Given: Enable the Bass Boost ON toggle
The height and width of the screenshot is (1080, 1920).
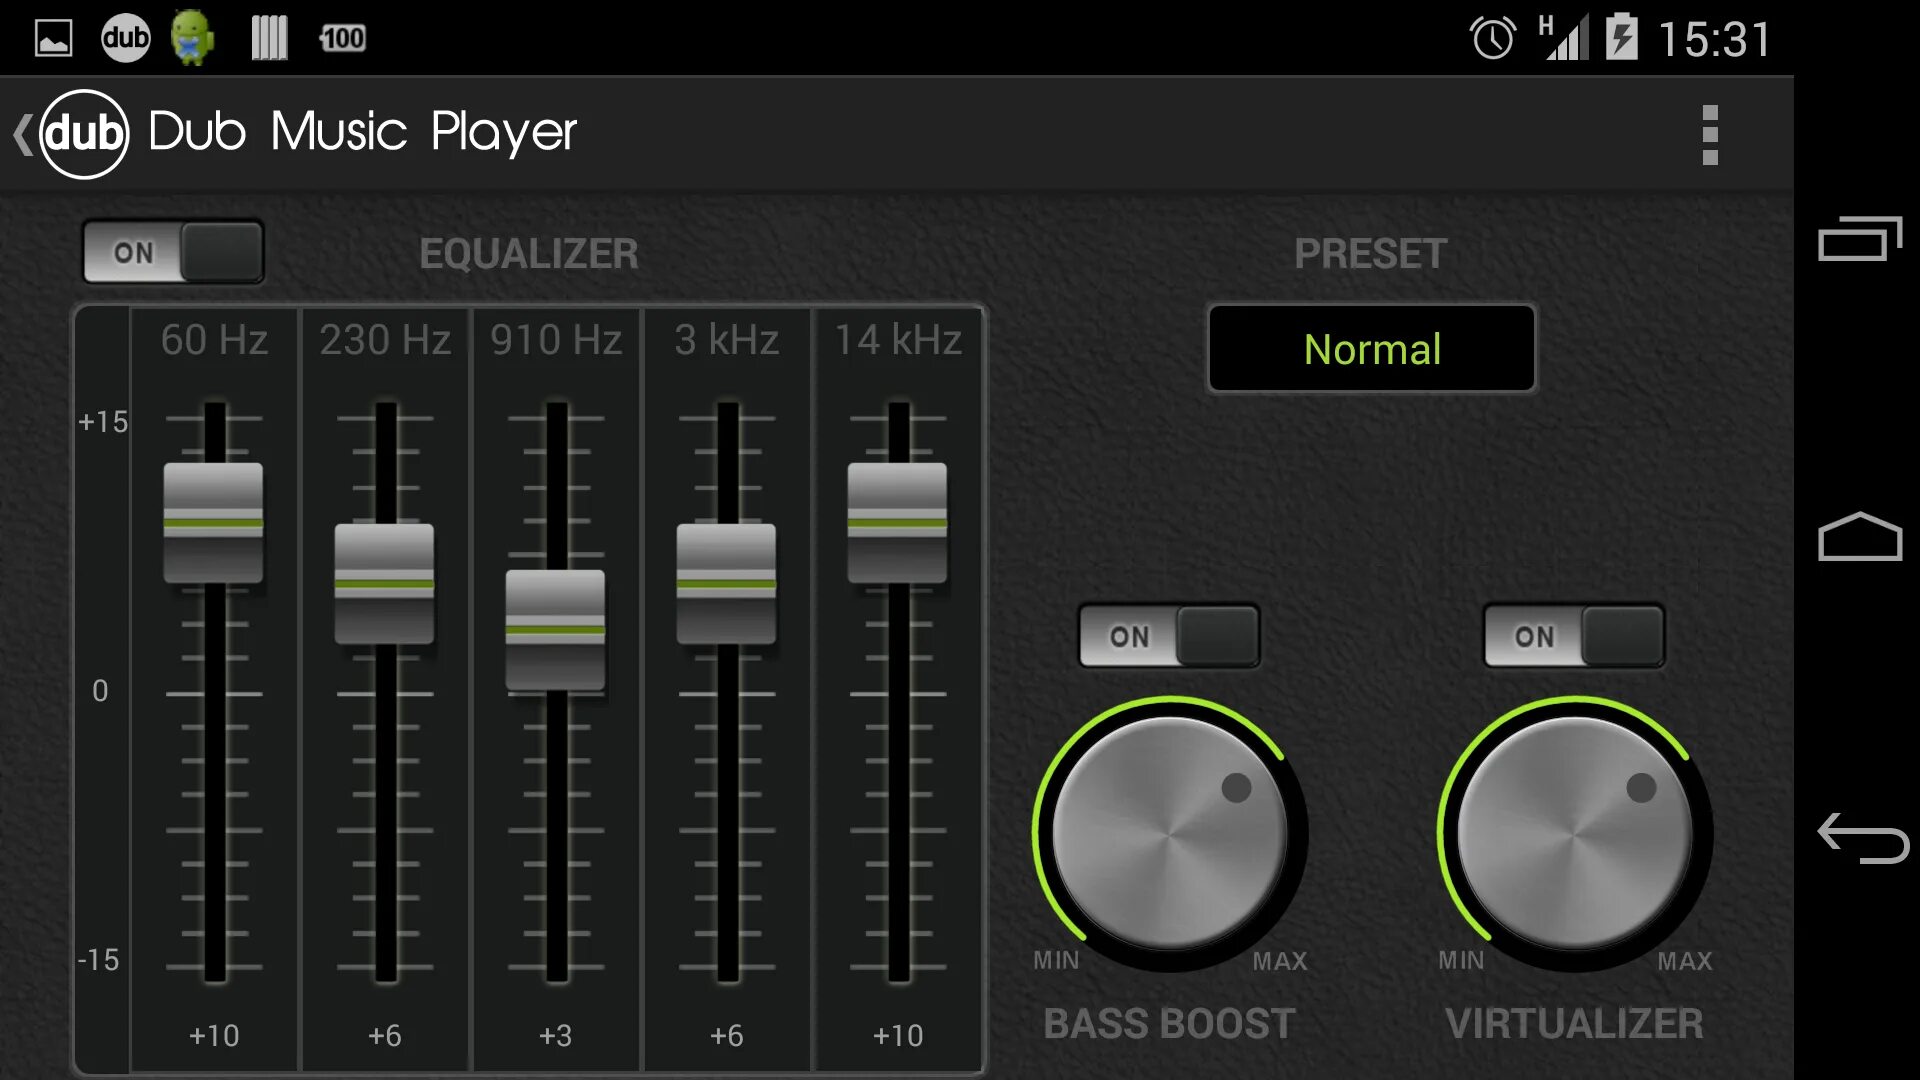Looking at the screenshot, I should click(x=1166, y=637).
